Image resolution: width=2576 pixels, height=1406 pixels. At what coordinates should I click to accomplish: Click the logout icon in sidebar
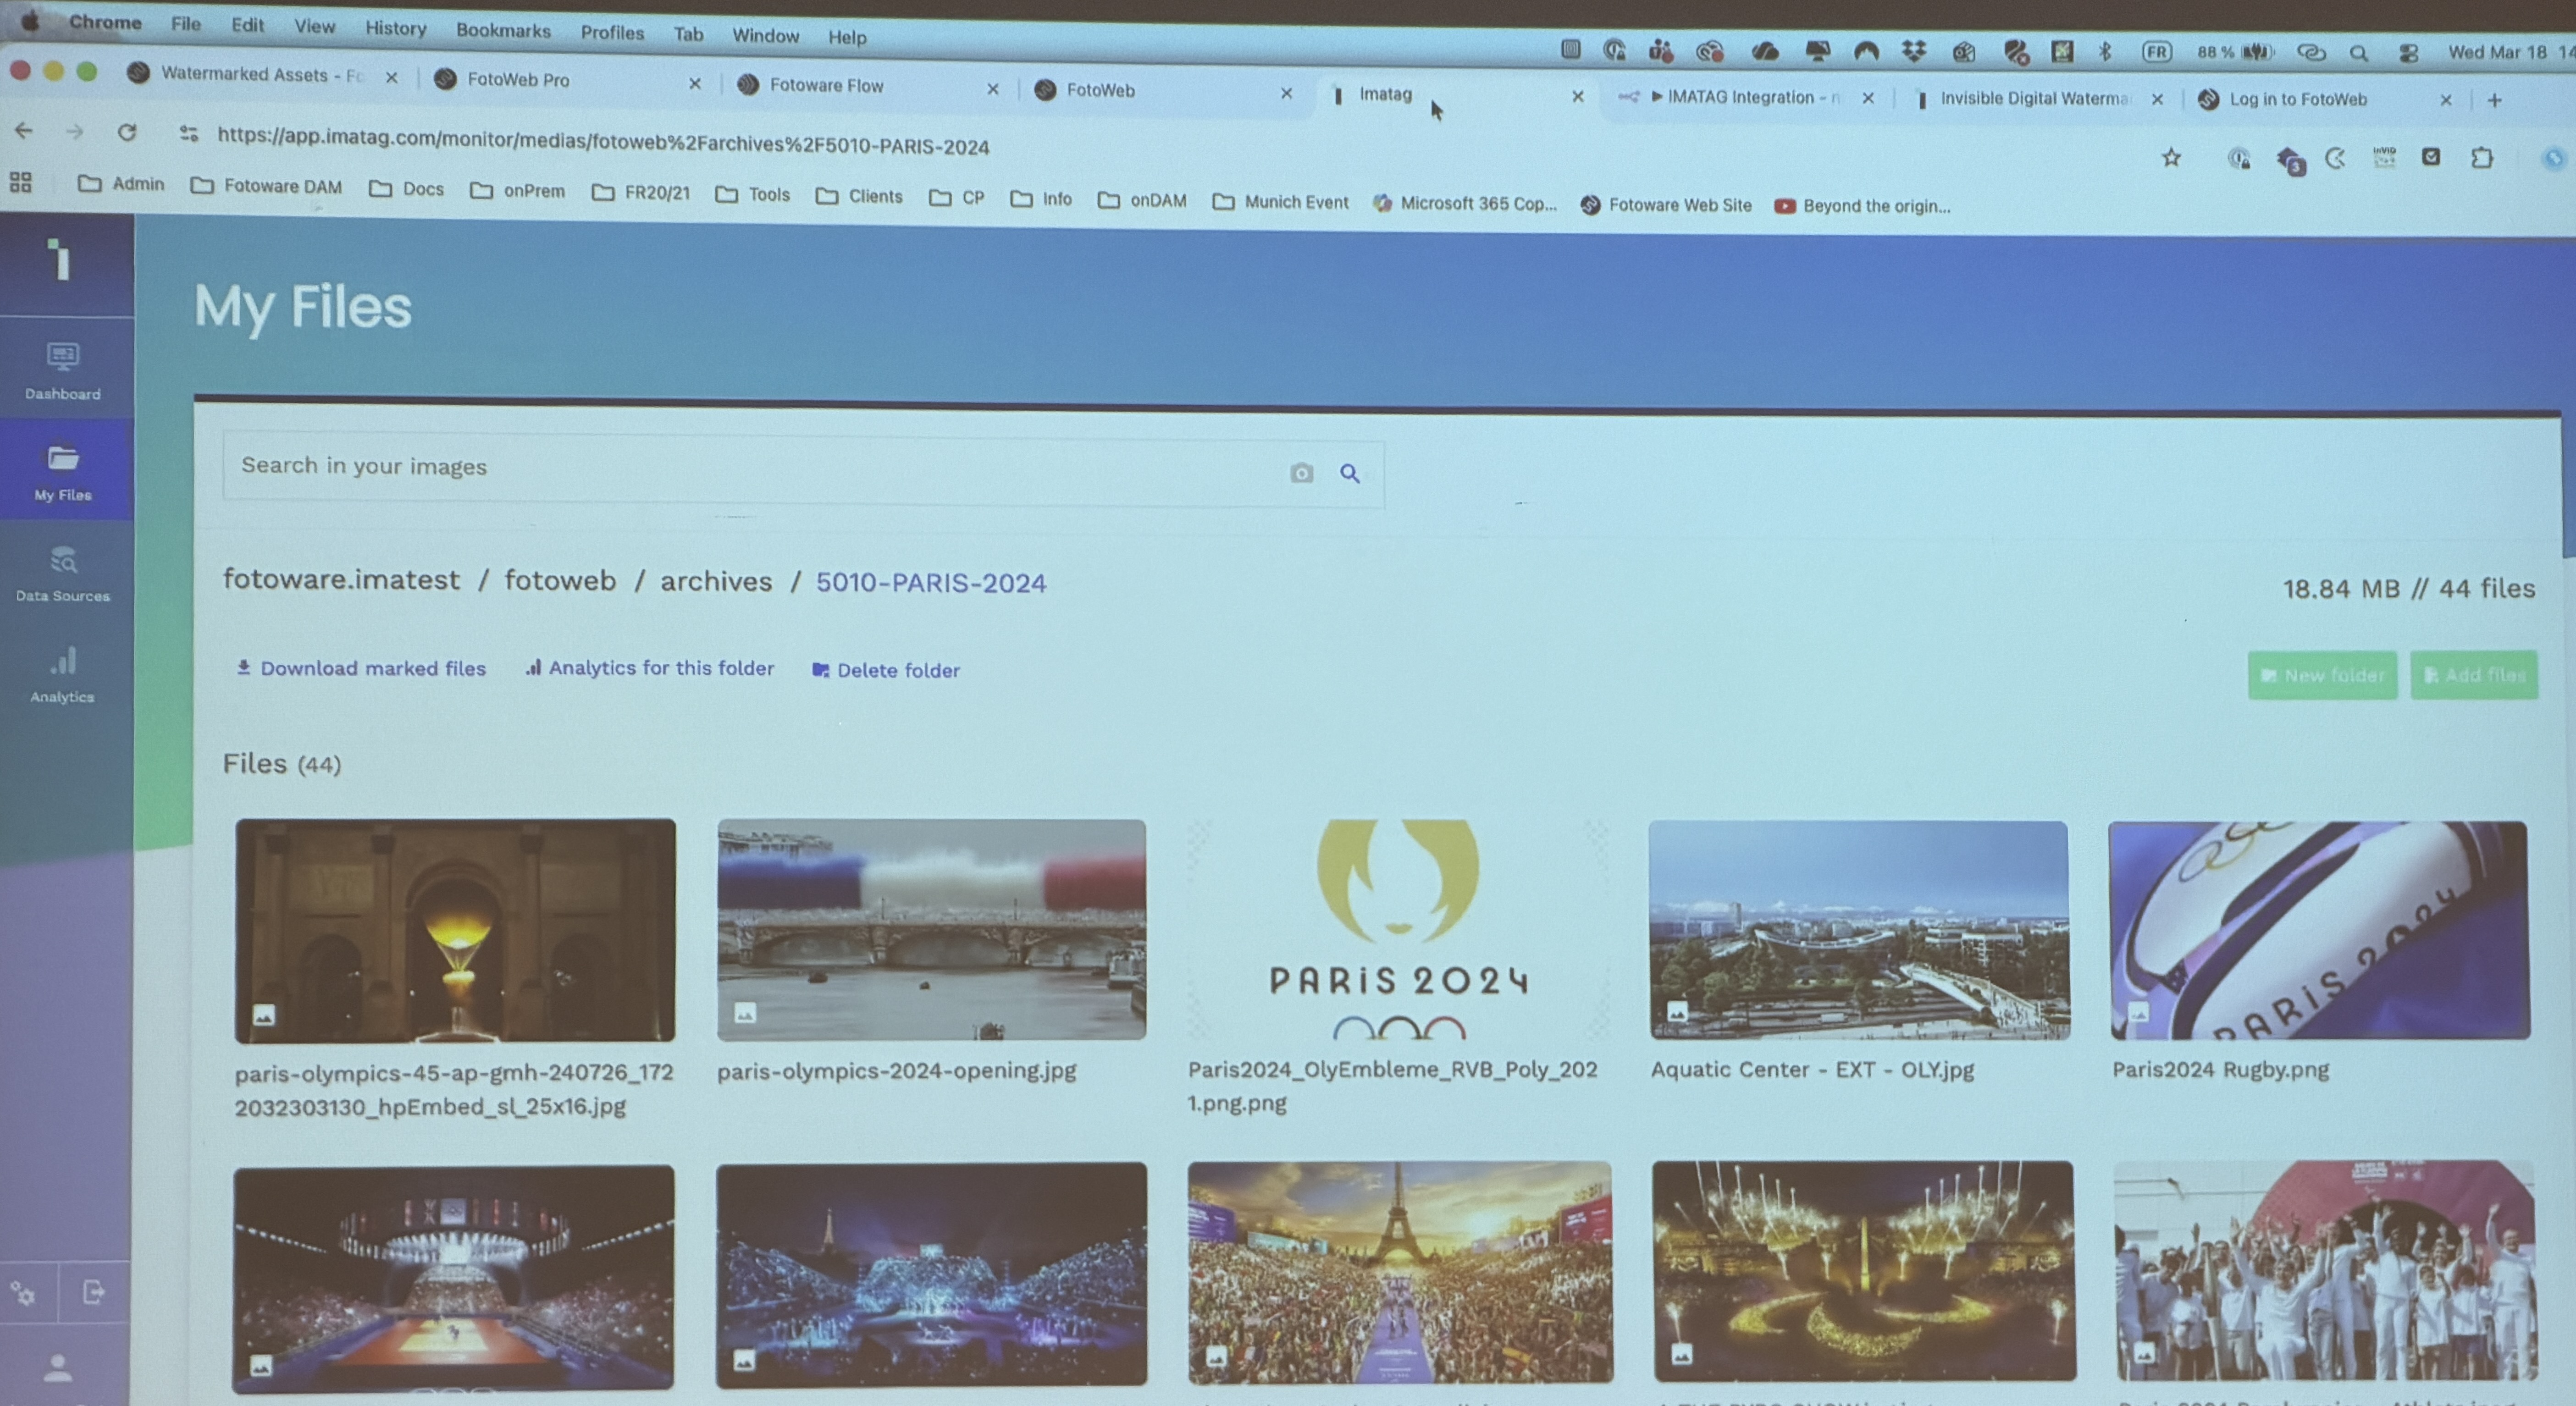pos(93,1292)
